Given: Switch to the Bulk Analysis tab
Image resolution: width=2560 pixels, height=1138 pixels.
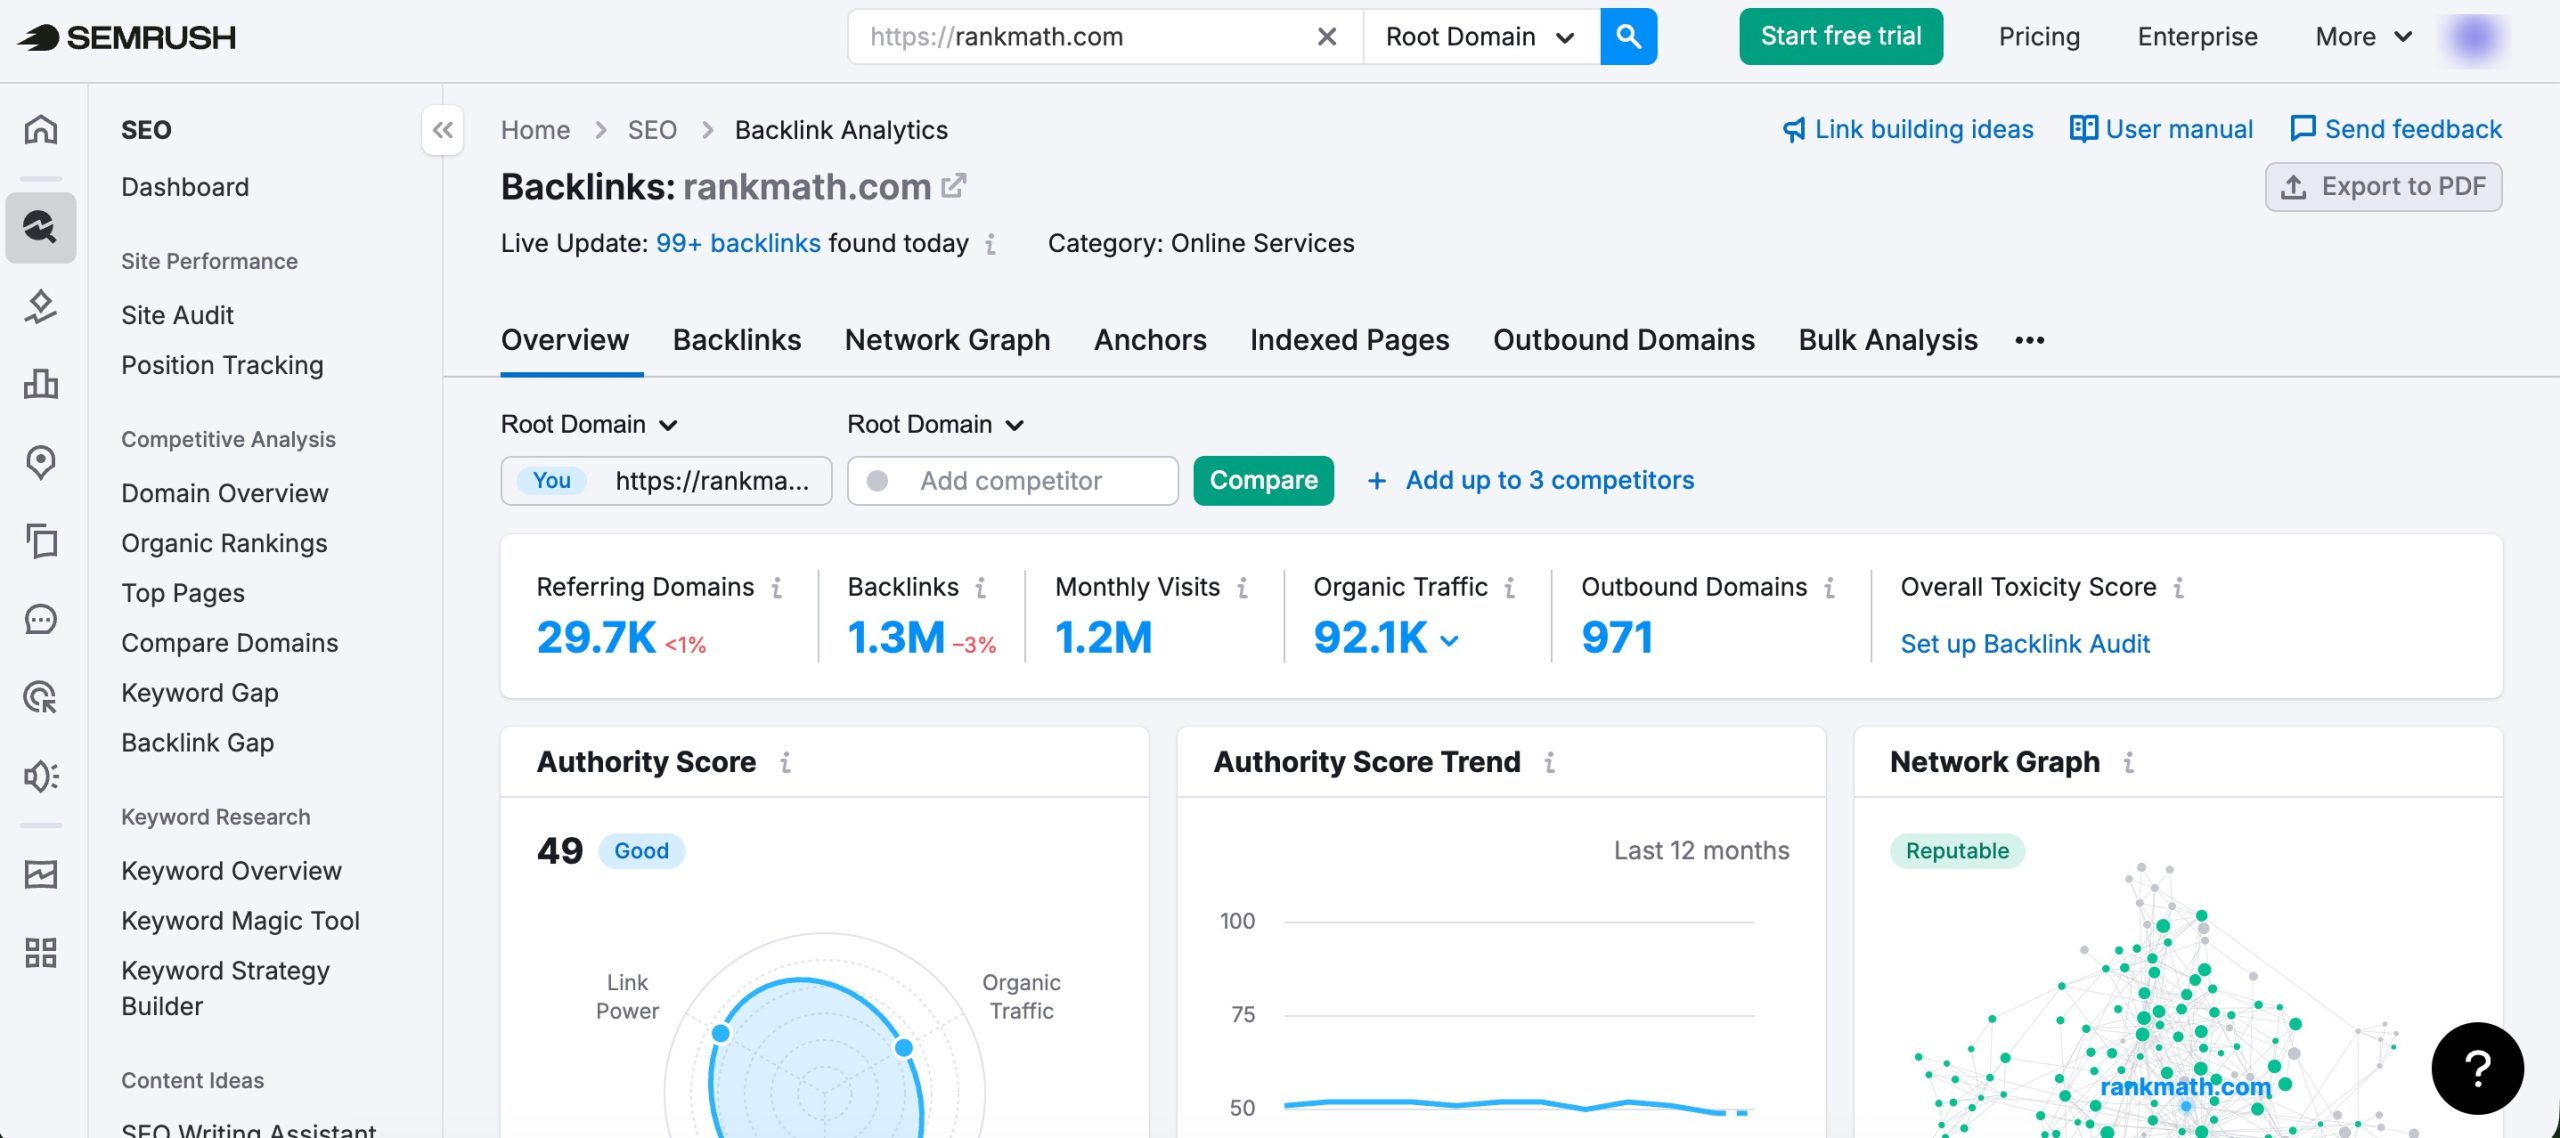Looking at the screenshot, I should click(1888, 341).
